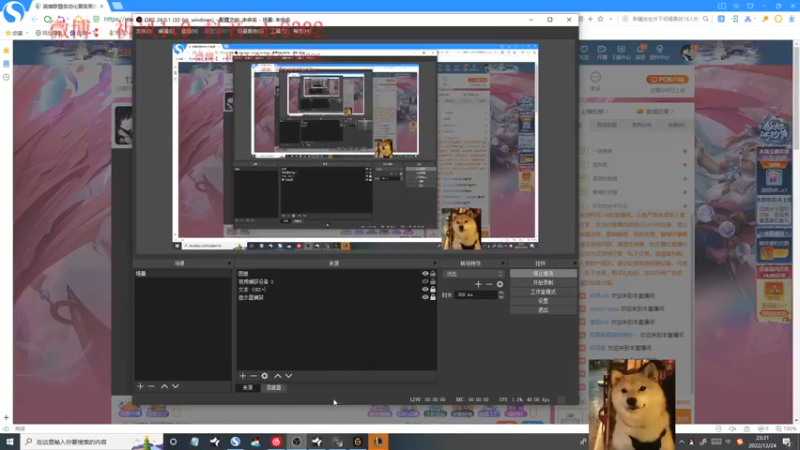Click the 退出 exit button in OBS
The width and height of the screenshot is (800, 450).
tap(543, 310)
